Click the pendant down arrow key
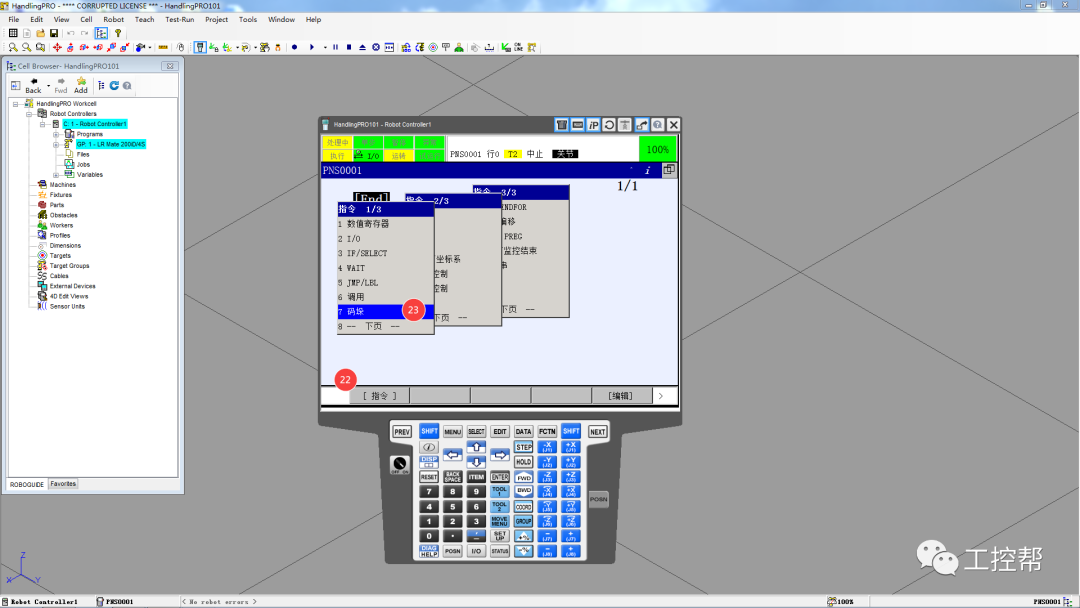Screen dimensions: 1080x608 tap(476, 462)
